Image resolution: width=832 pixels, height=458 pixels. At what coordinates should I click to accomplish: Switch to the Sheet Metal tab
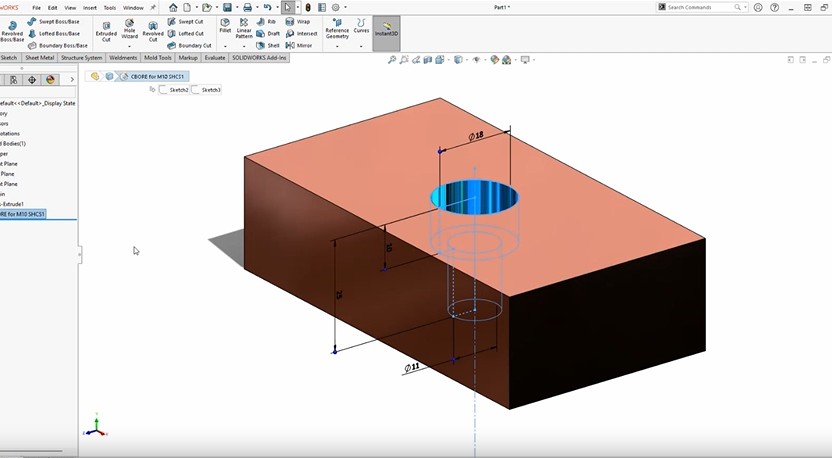40,58
